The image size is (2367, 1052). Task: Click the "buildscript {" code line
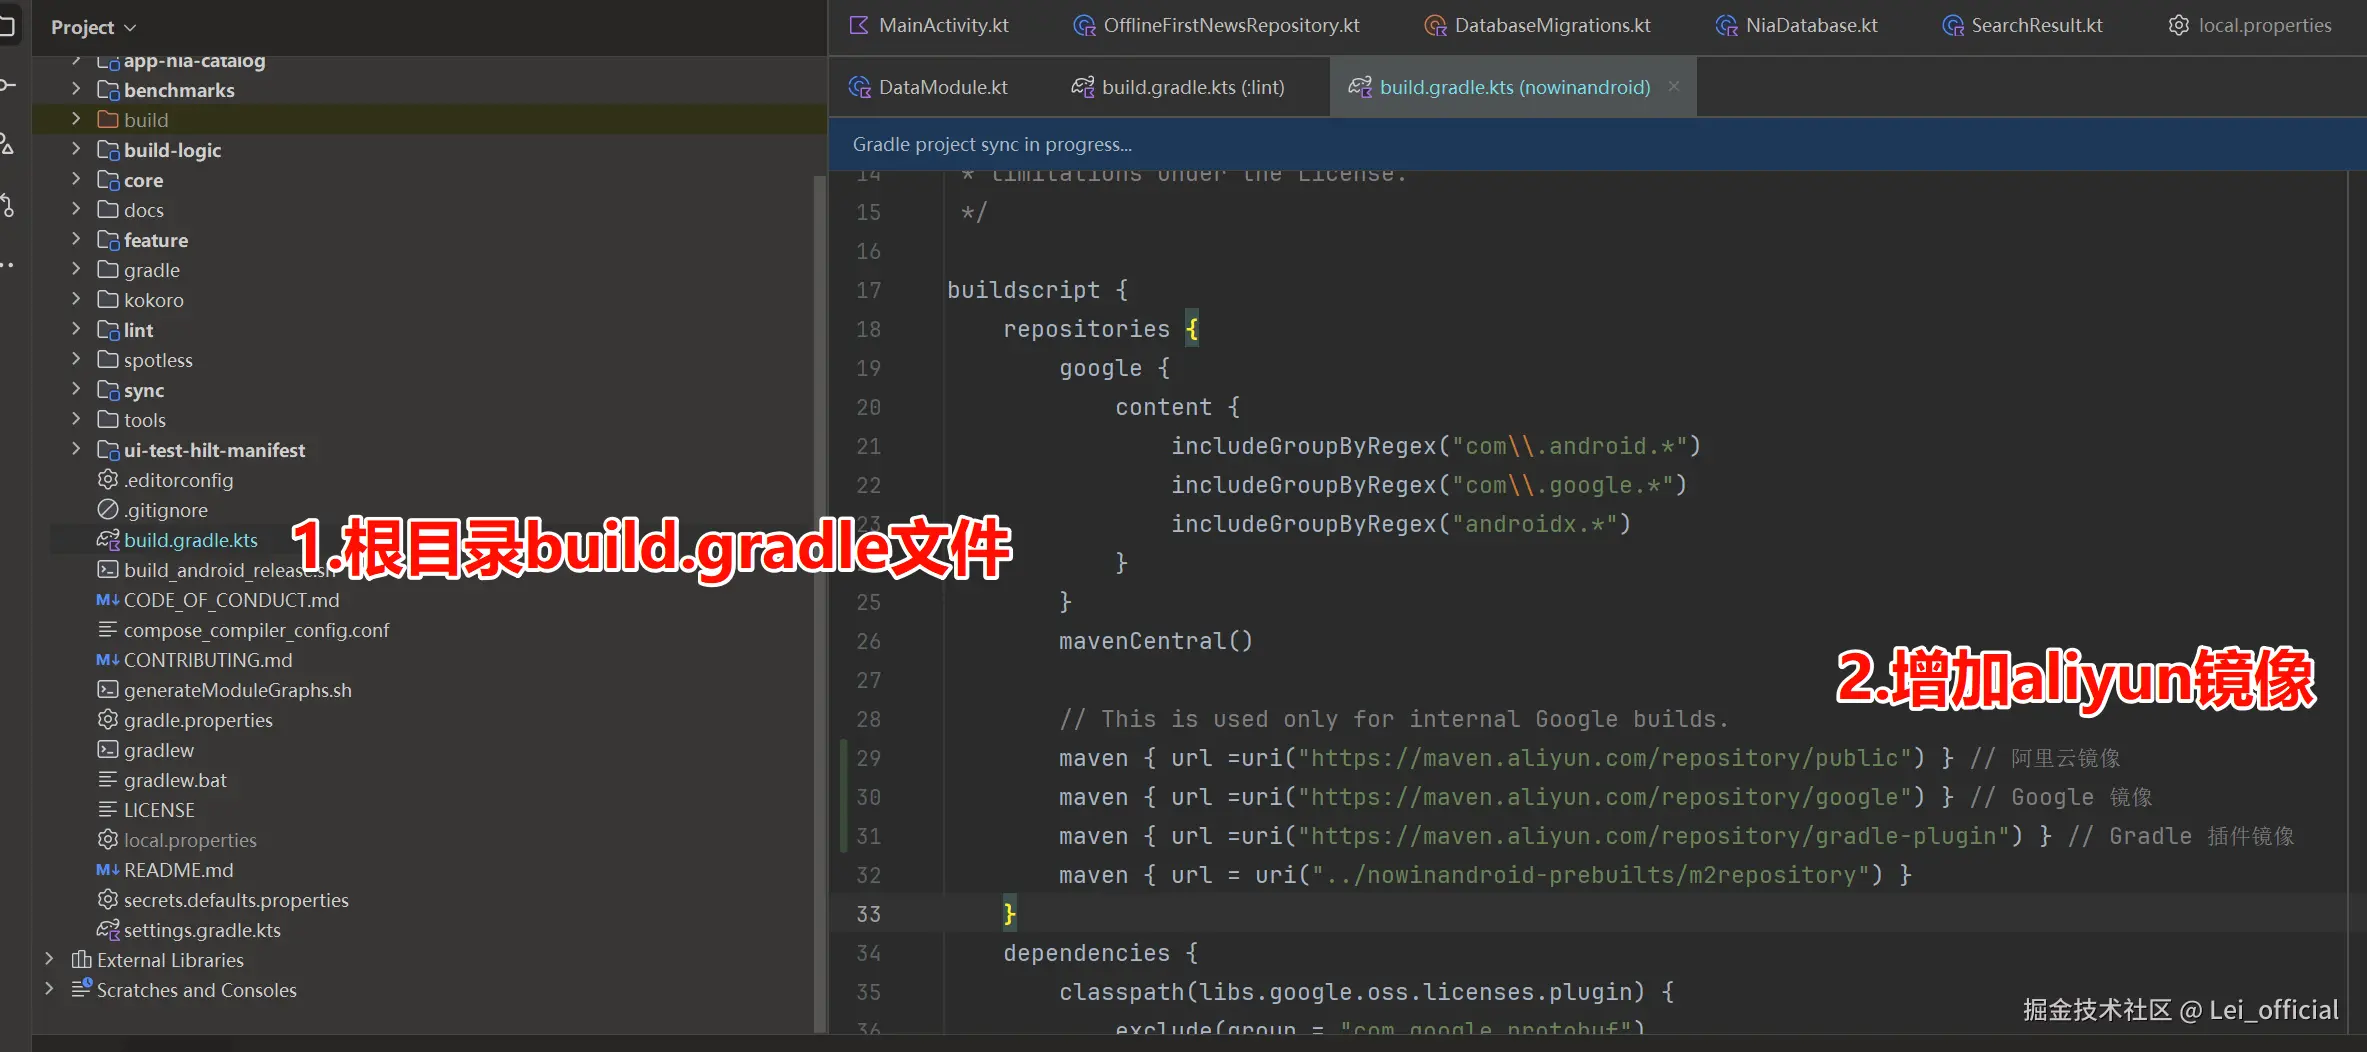1038,290
